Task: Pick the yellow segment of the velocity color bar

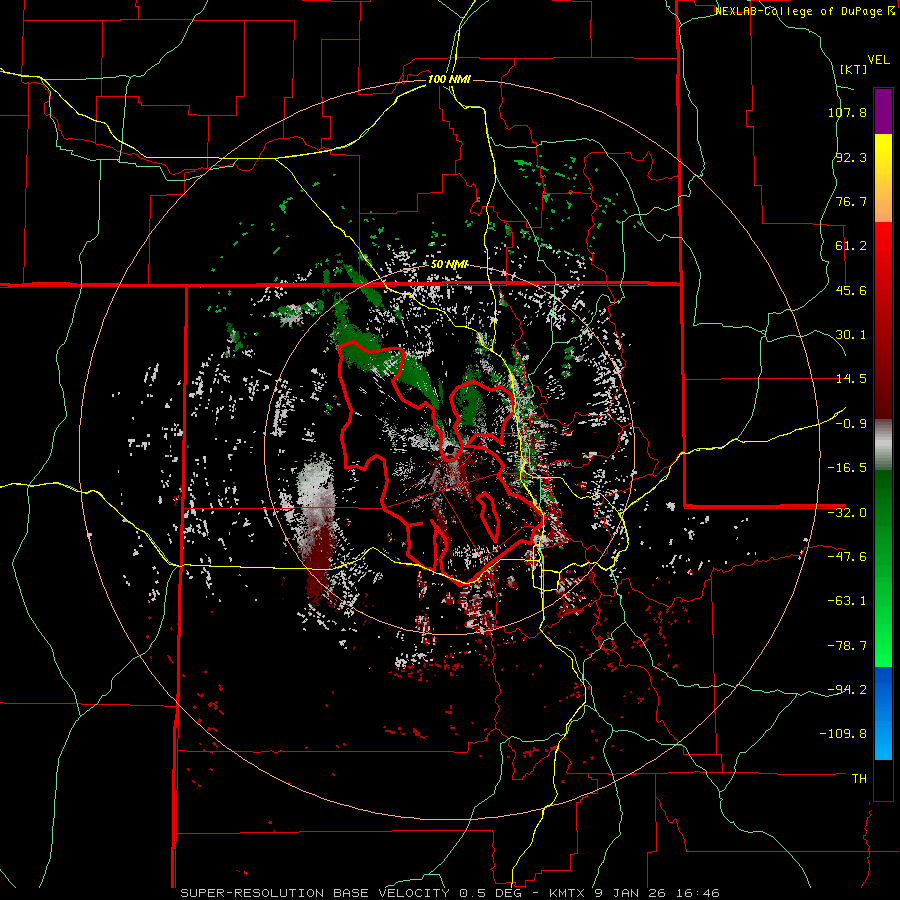Action: coord(883,178)
